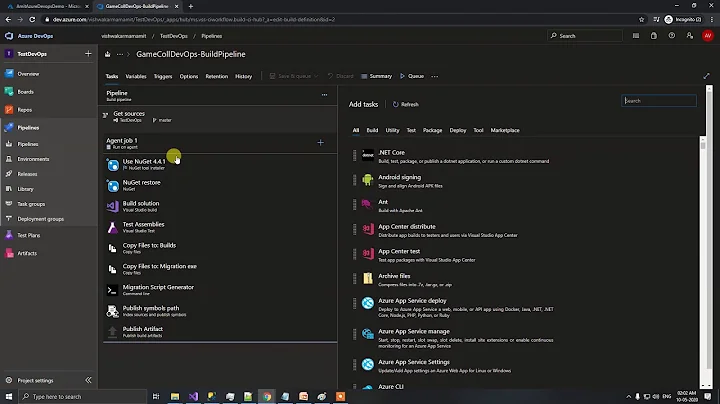Add a task to Agent job 1

point(321,143)
